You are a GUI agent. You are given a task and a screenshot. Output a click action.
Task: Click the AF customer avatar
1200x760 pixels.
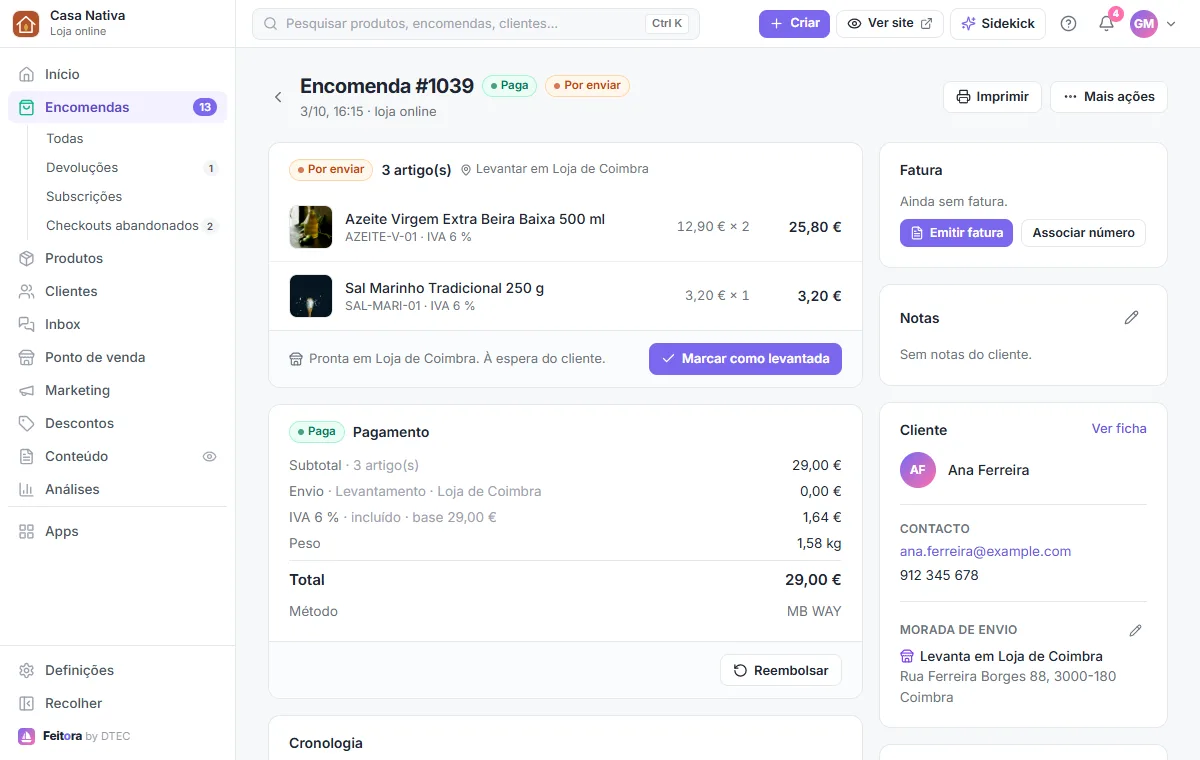918,470
